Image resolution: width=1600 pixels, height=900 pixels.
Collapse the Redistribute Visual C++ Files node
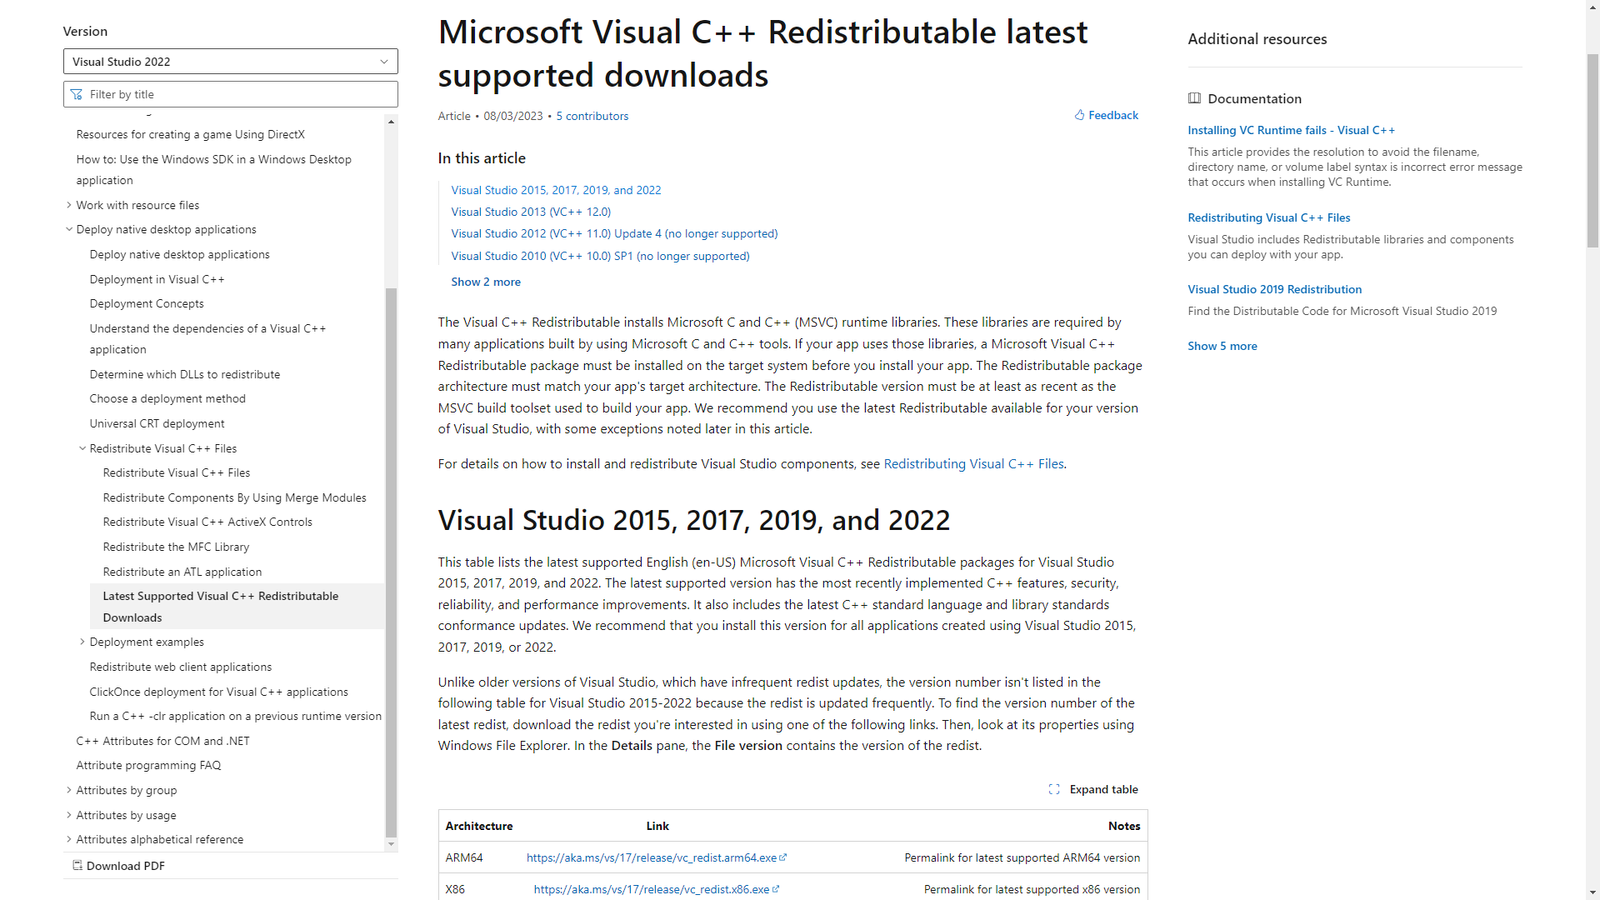pos(83,449)
